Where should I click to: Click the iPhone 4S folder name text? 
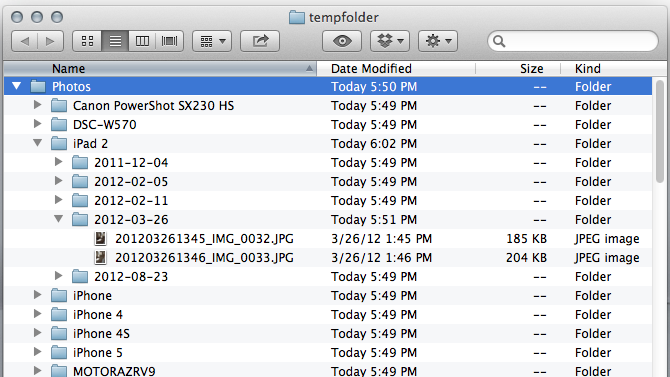point(101,333)
